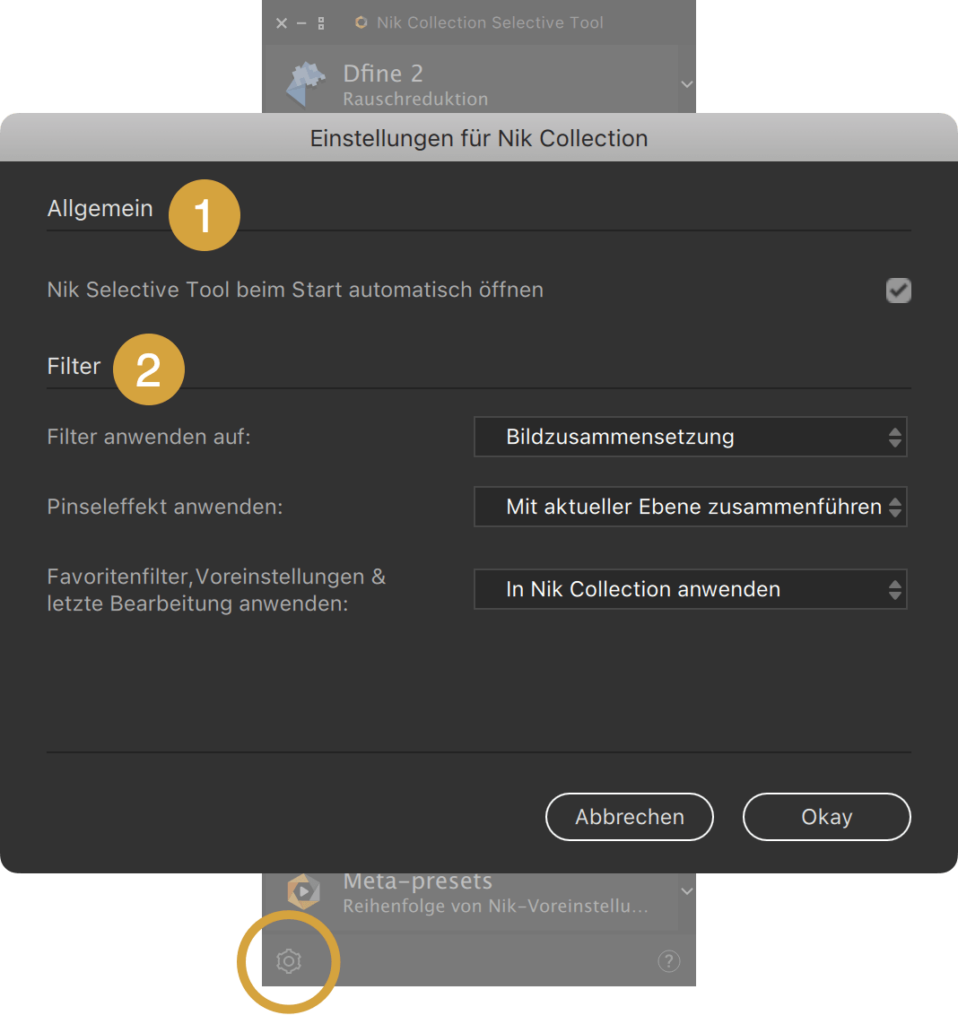Open the Pinseleffekt anwenden dropdown
The image size is (958, 1024).
690,507
